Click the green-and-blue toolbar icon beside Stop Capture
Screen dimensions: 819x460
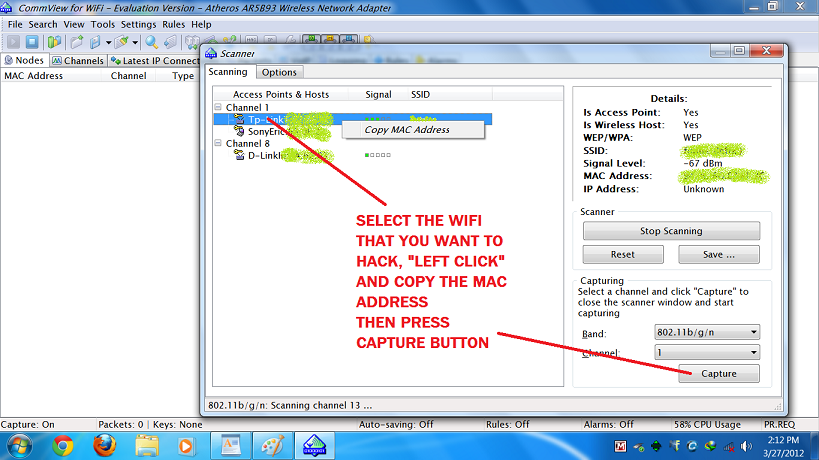point(54,42)
